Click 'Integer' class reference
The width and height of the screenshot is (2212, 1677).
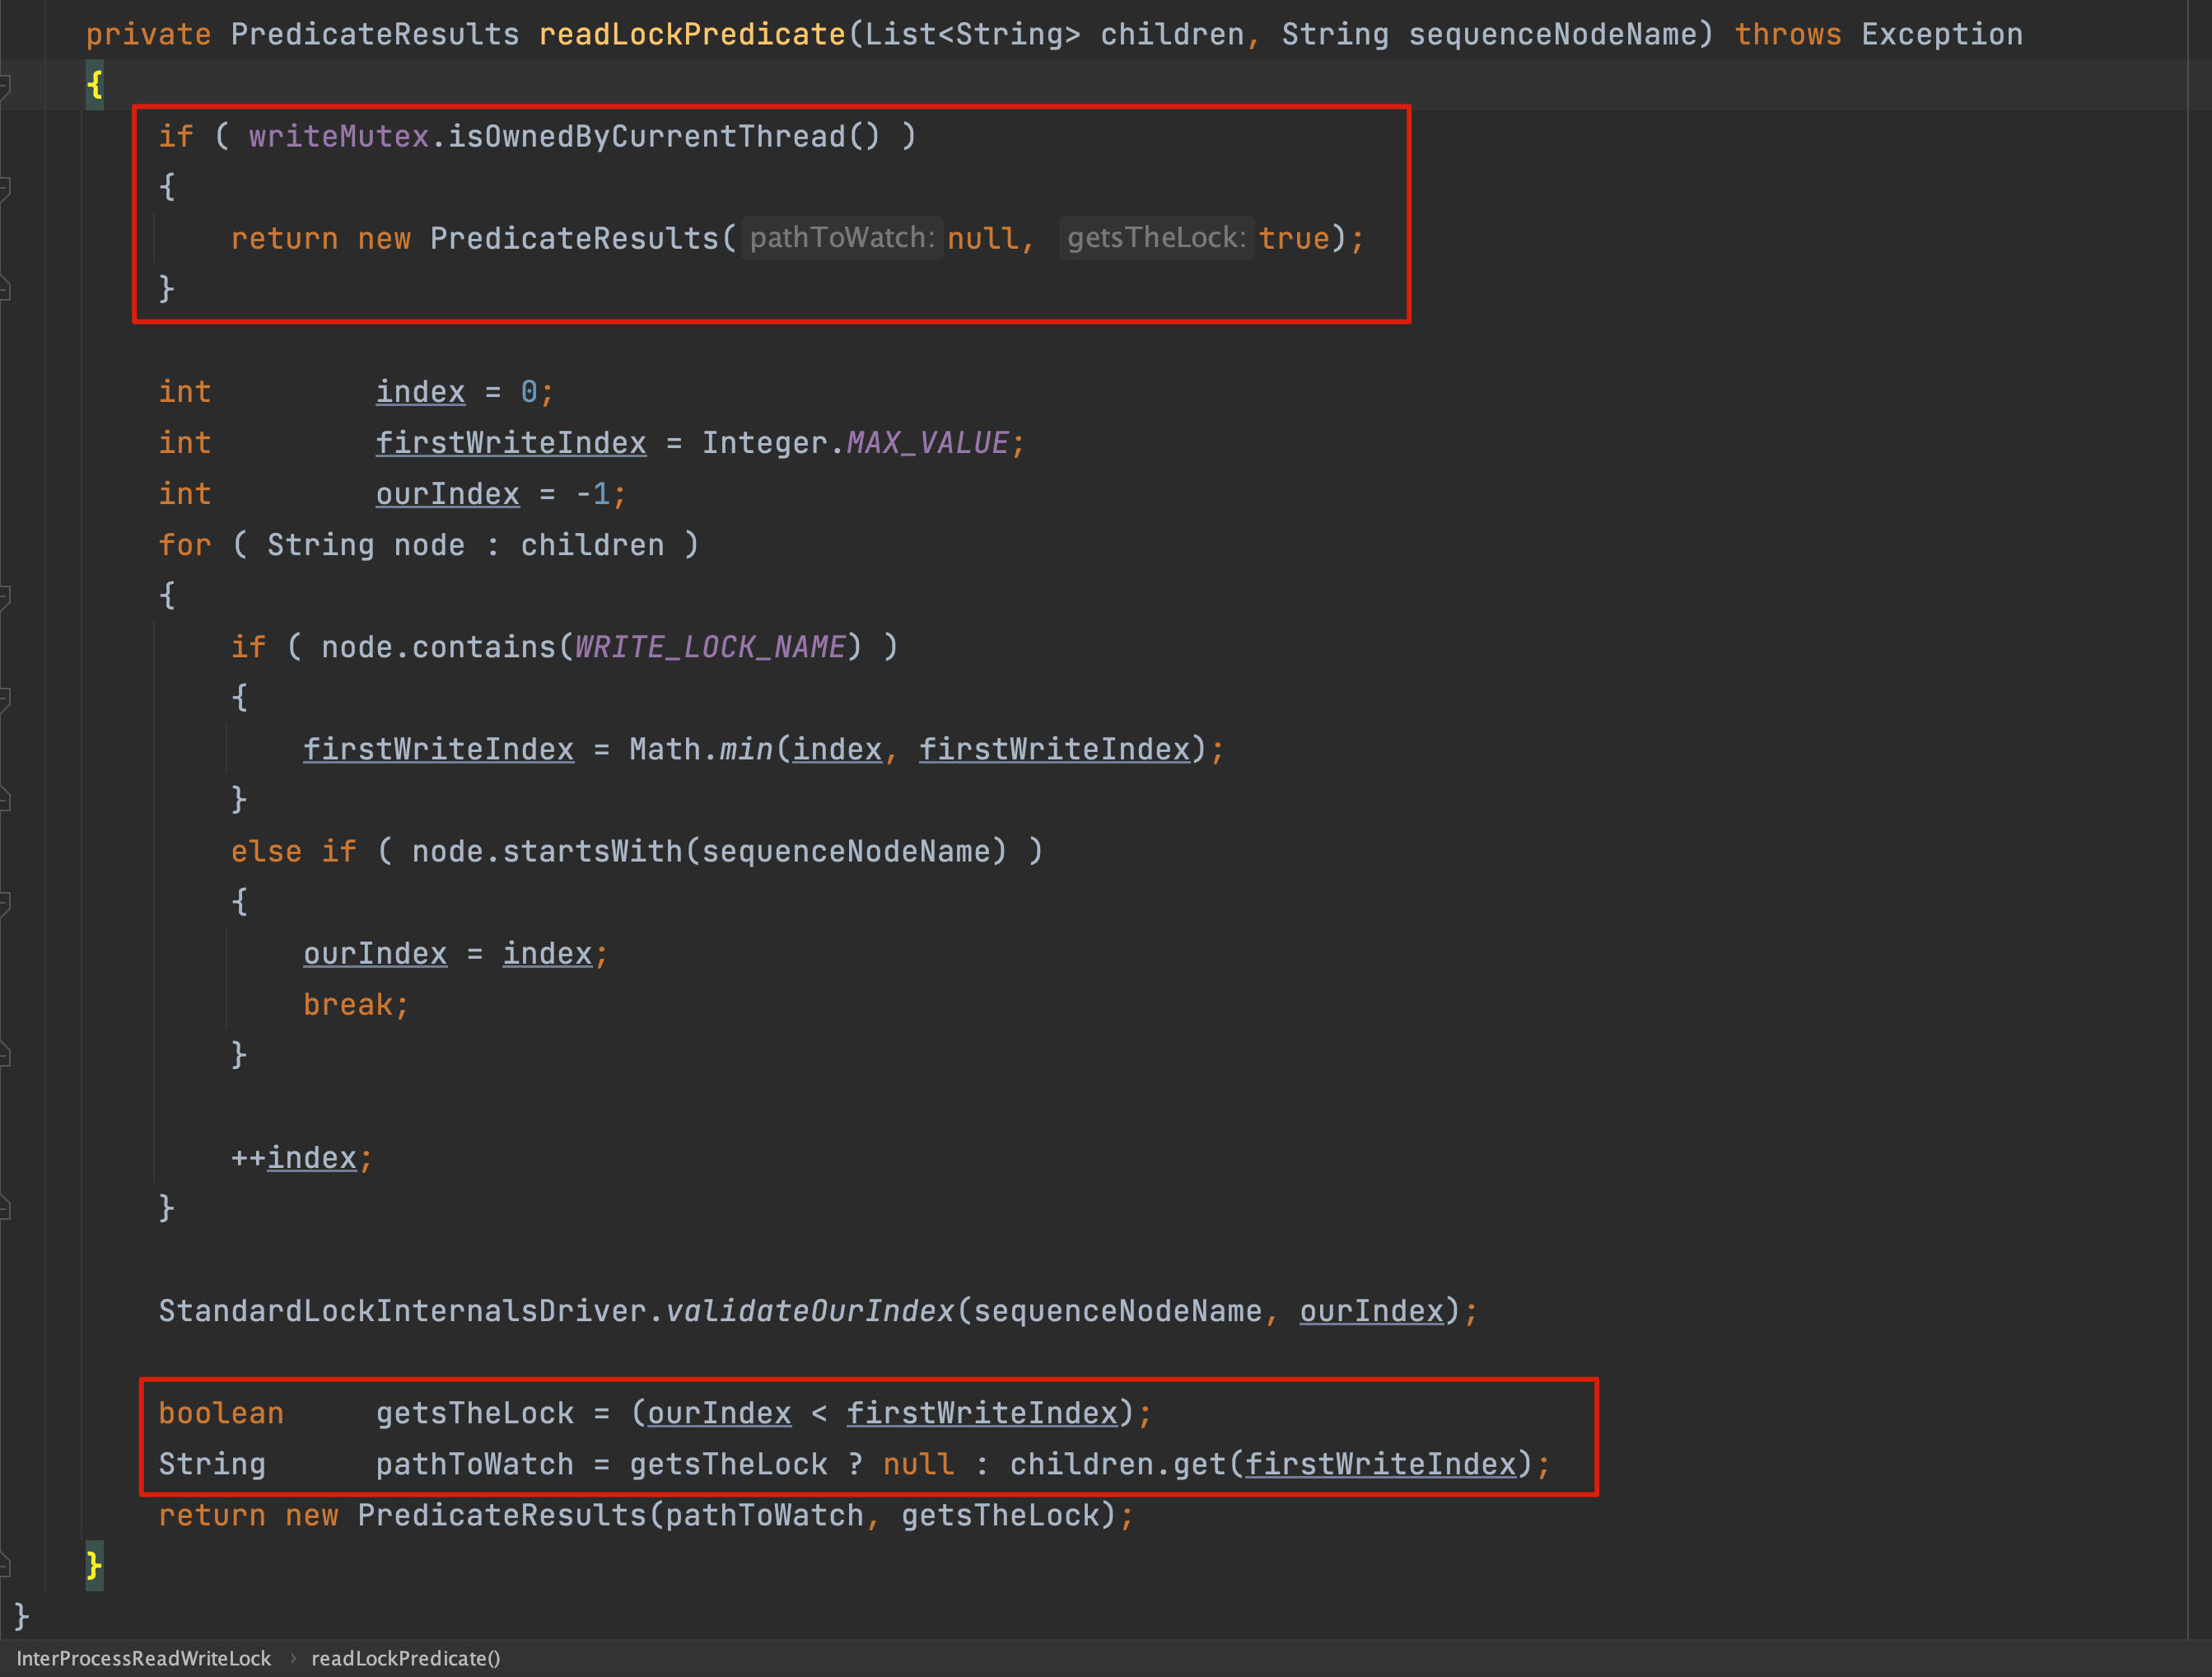click(765, 443)
